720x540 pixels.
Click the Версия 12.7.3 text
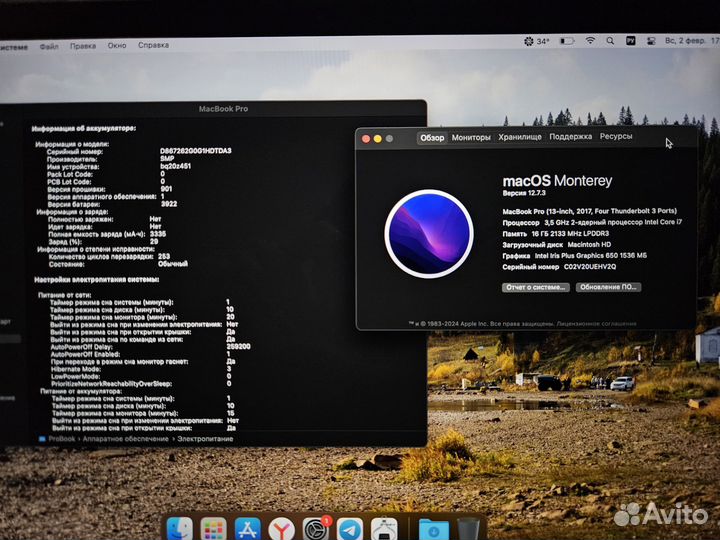point(524,193)
